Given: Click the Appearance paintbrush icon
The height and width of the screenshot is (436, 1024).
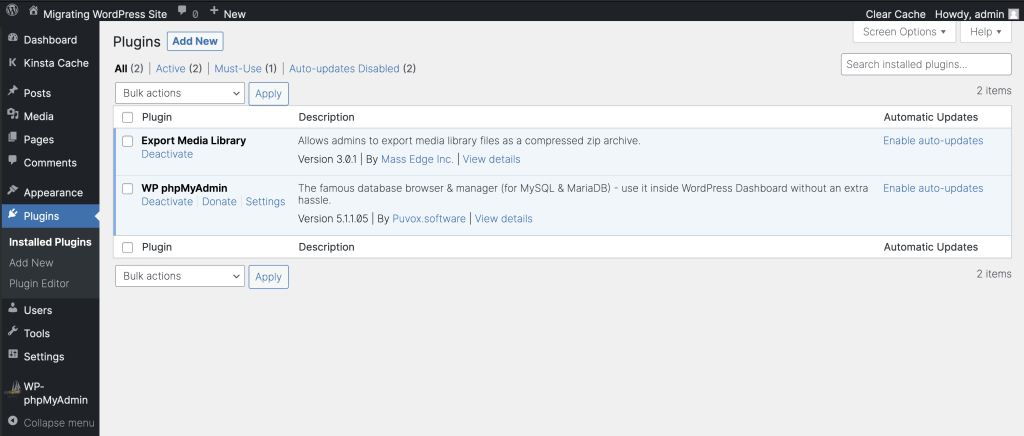Looking at the screenshot, I should pos(12,191).
